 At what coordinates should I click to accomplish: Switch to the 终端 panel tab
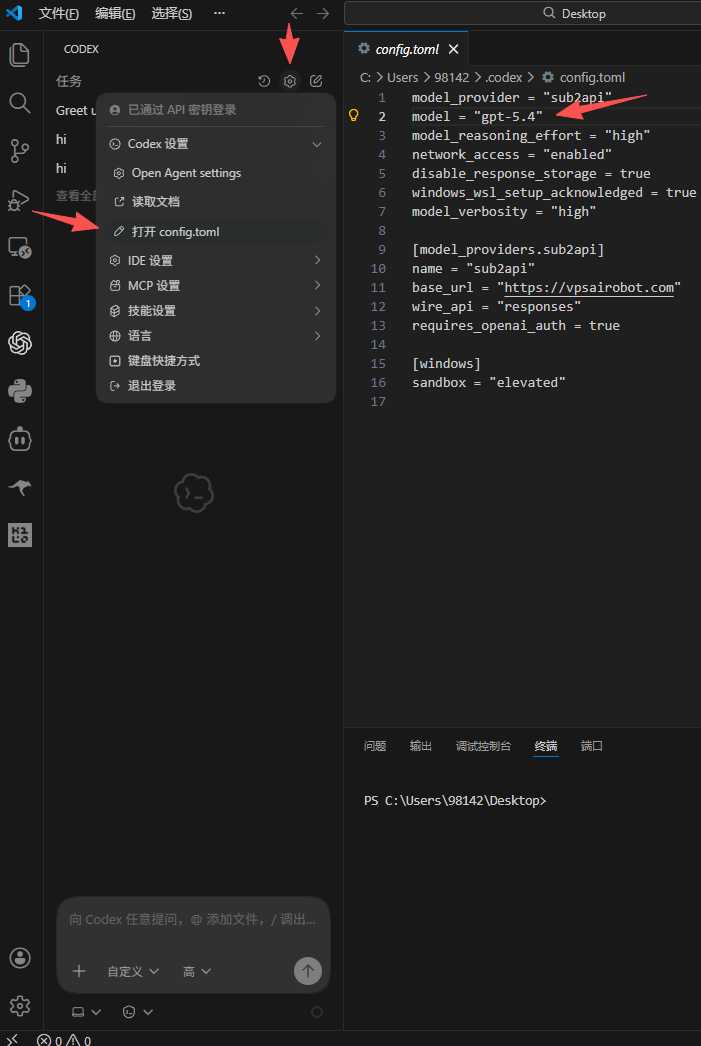click(546, 746)
